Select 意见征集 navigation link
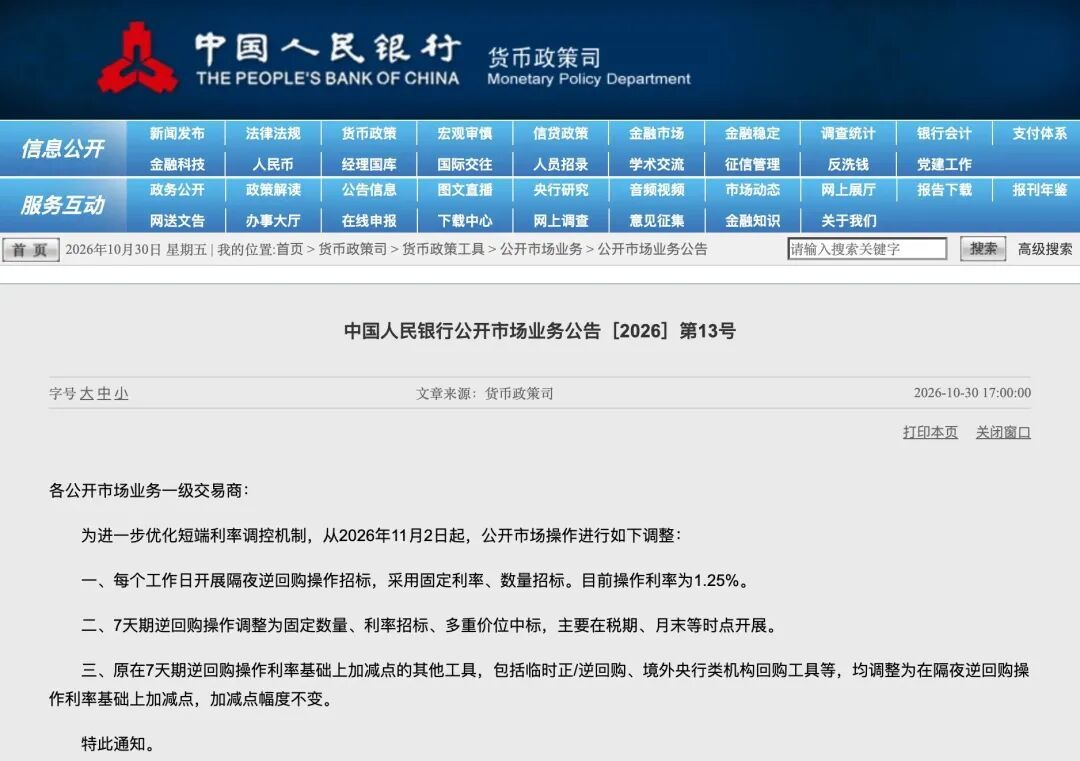This screenshot has height=761, width=1080. click(656, 221)
